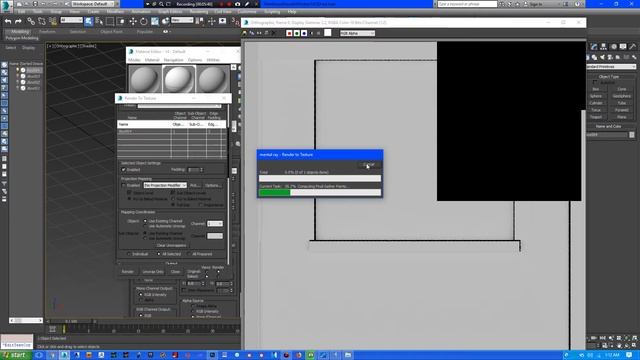
Task: Switch to the Modeling ribbon tab
Action: pyautogui.click(x=20, y=31)
